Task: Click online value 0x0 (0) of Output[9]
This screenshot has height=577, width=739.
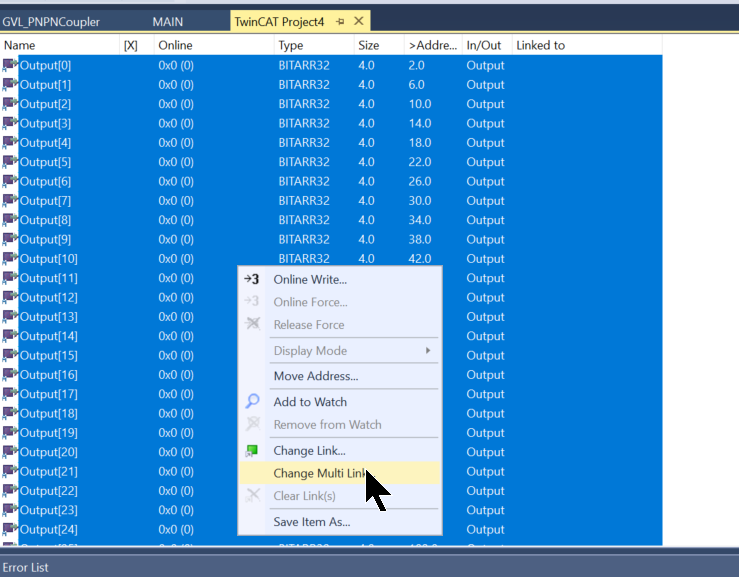Action: click(x=176, y=239)
